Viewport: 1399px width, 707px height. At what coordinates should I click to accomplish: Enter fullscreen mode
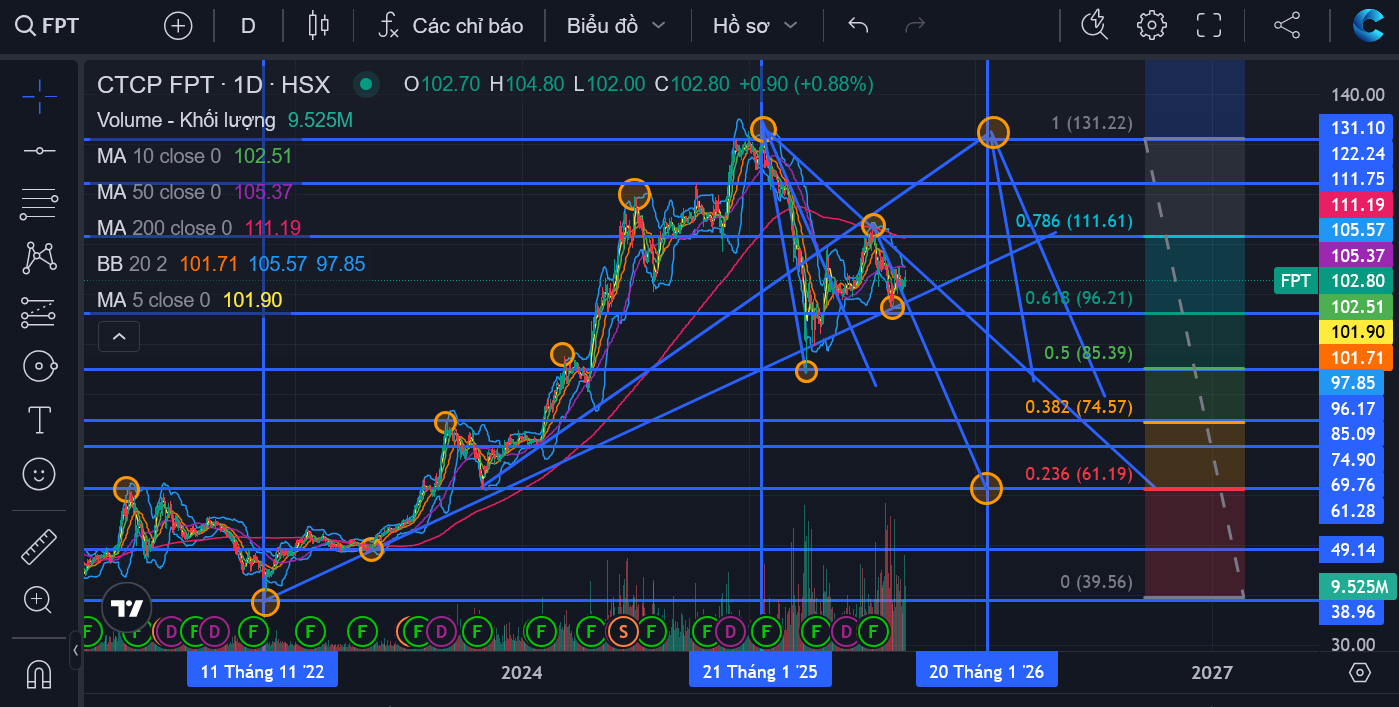1209,26
